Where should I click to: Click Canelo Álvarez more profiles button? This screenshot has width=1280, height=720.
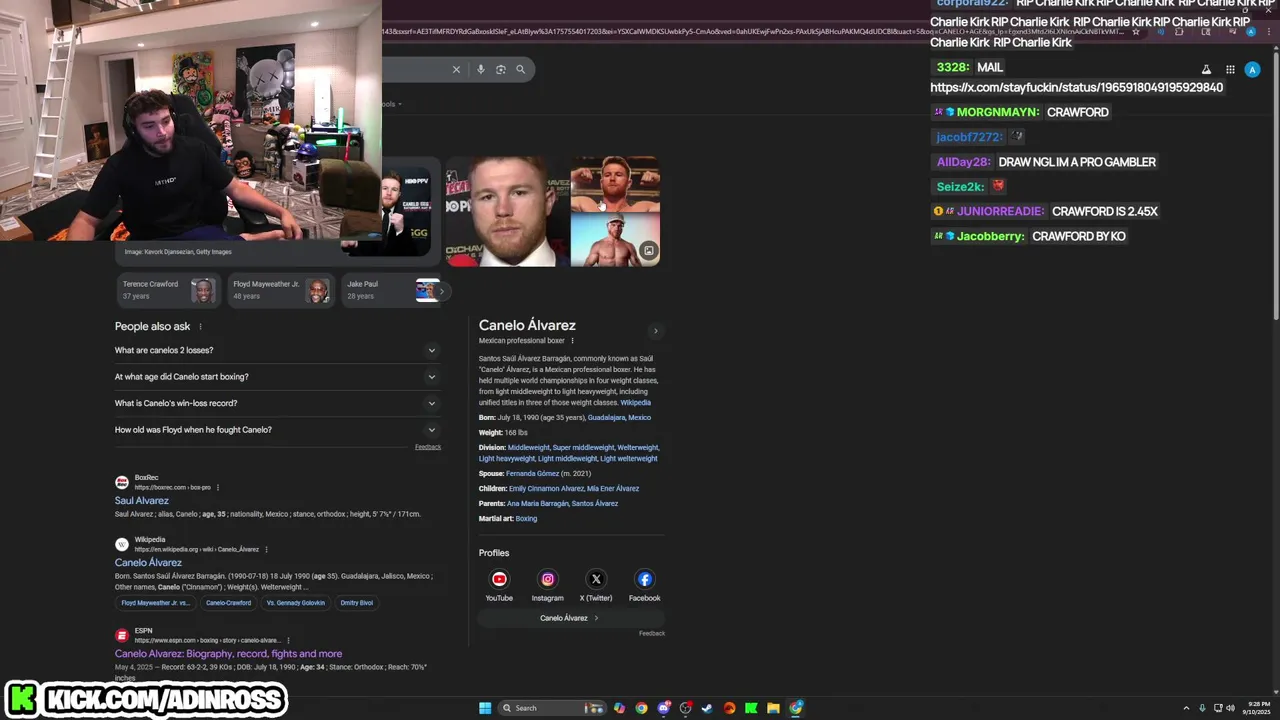pyautogui.click(x=569, y=618)
